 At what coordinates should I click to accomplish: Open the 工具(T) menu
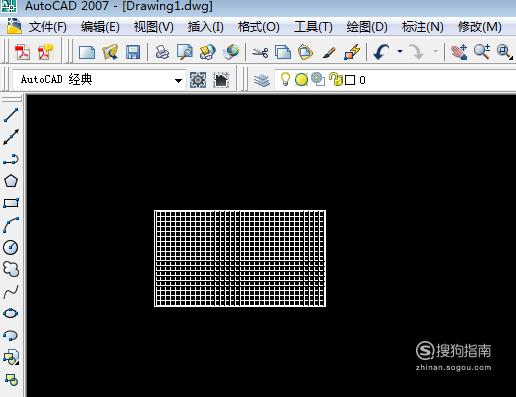pyautogui.click(x=313, y=27)
